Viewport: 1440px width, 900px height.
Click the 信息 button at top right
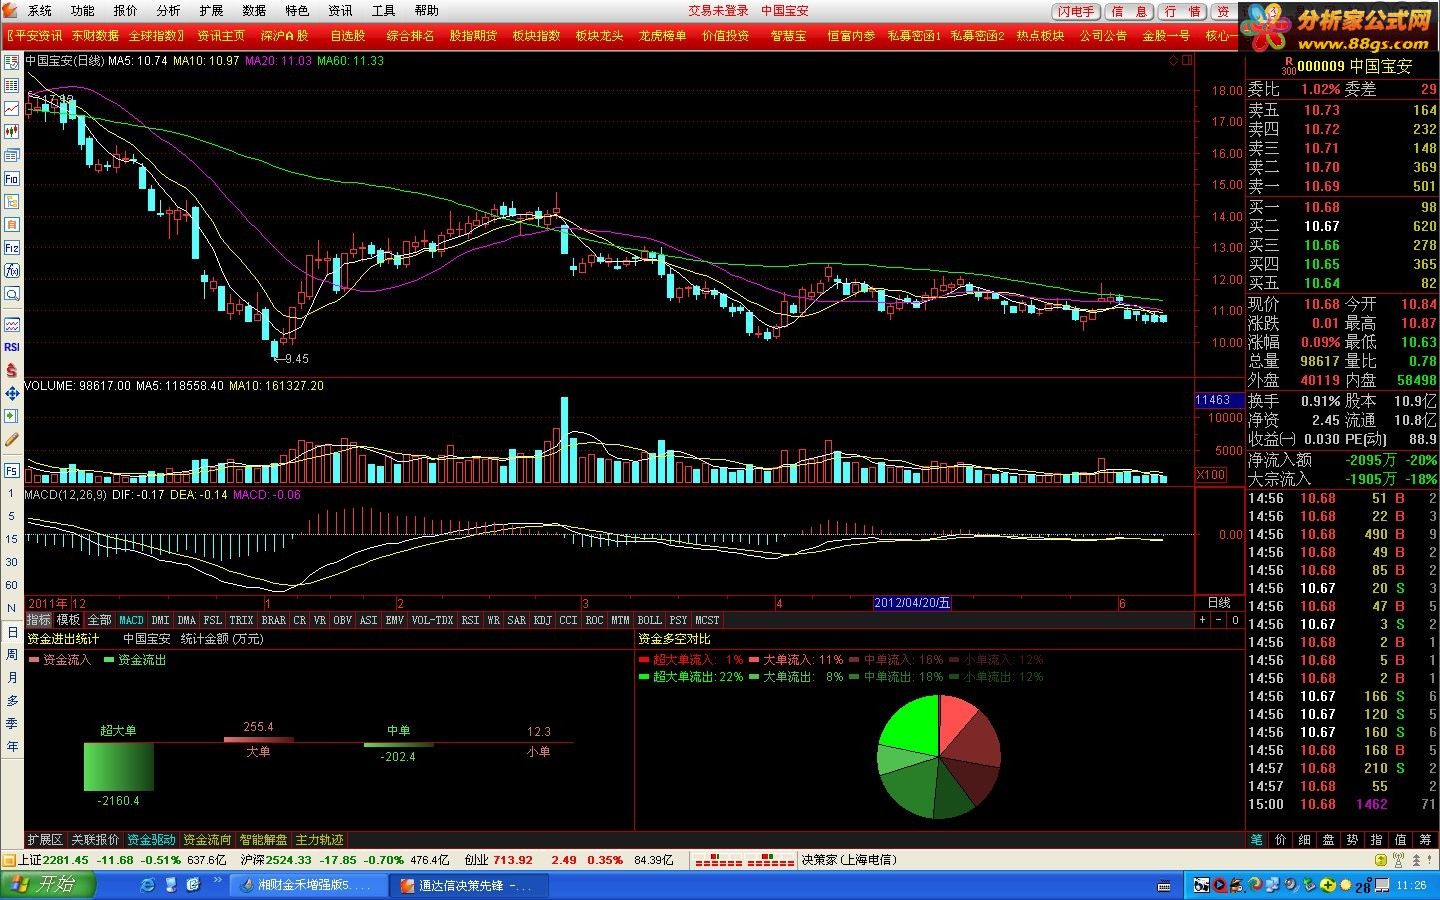(x=1131, y=11)
